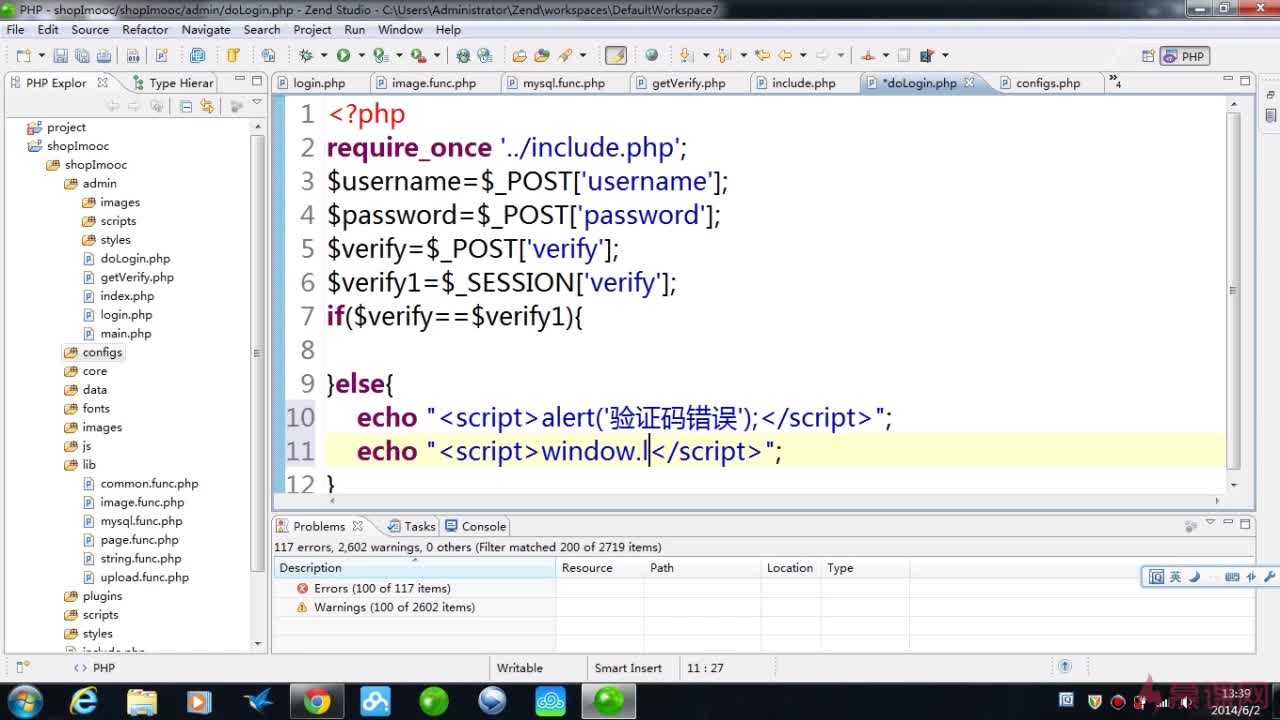Image resolution: width=1280 pixels, height=720 pixels.
Task: Switch to the getVerify.php editor tab
Action: (x=688, y=83)
